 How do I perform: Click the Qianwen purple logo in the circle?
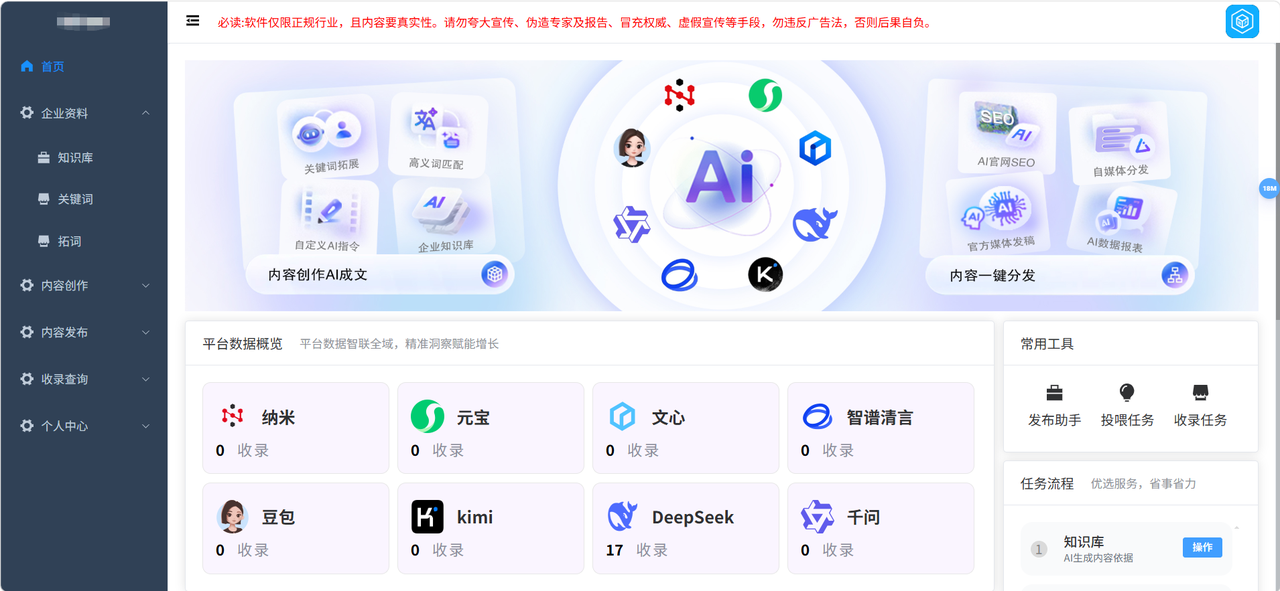[632, 224]
